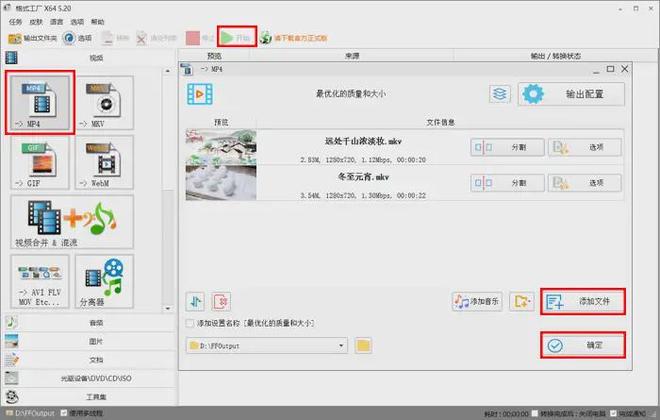The image size is (660, 420).
Task: Open the 皮肤 skin menu
Action: click(x=36, y=22)
